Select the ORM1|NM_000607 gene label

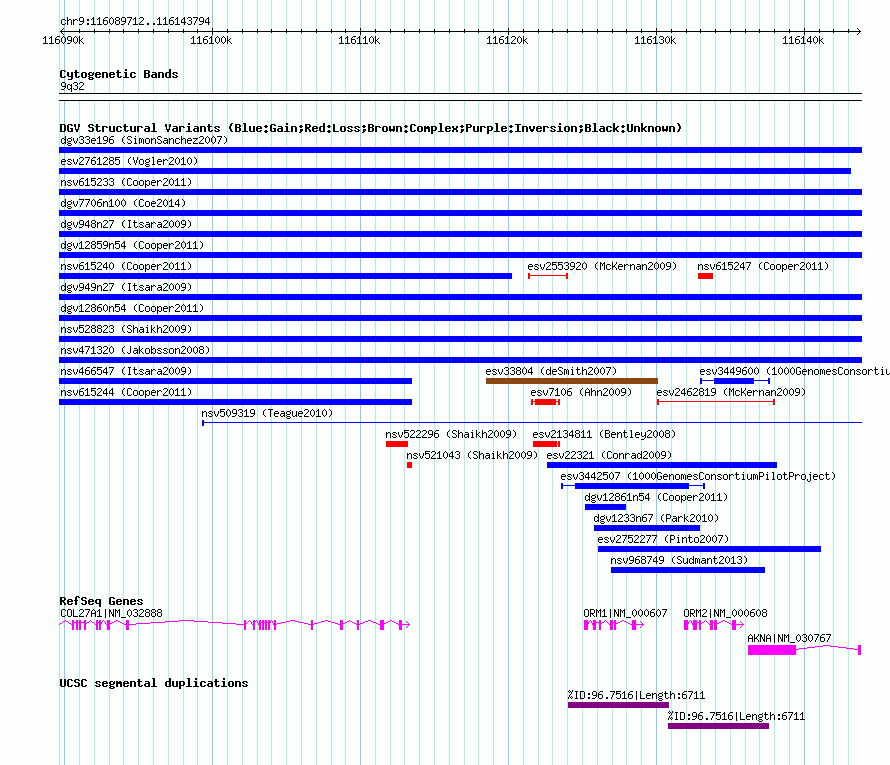tap(625, 613)
